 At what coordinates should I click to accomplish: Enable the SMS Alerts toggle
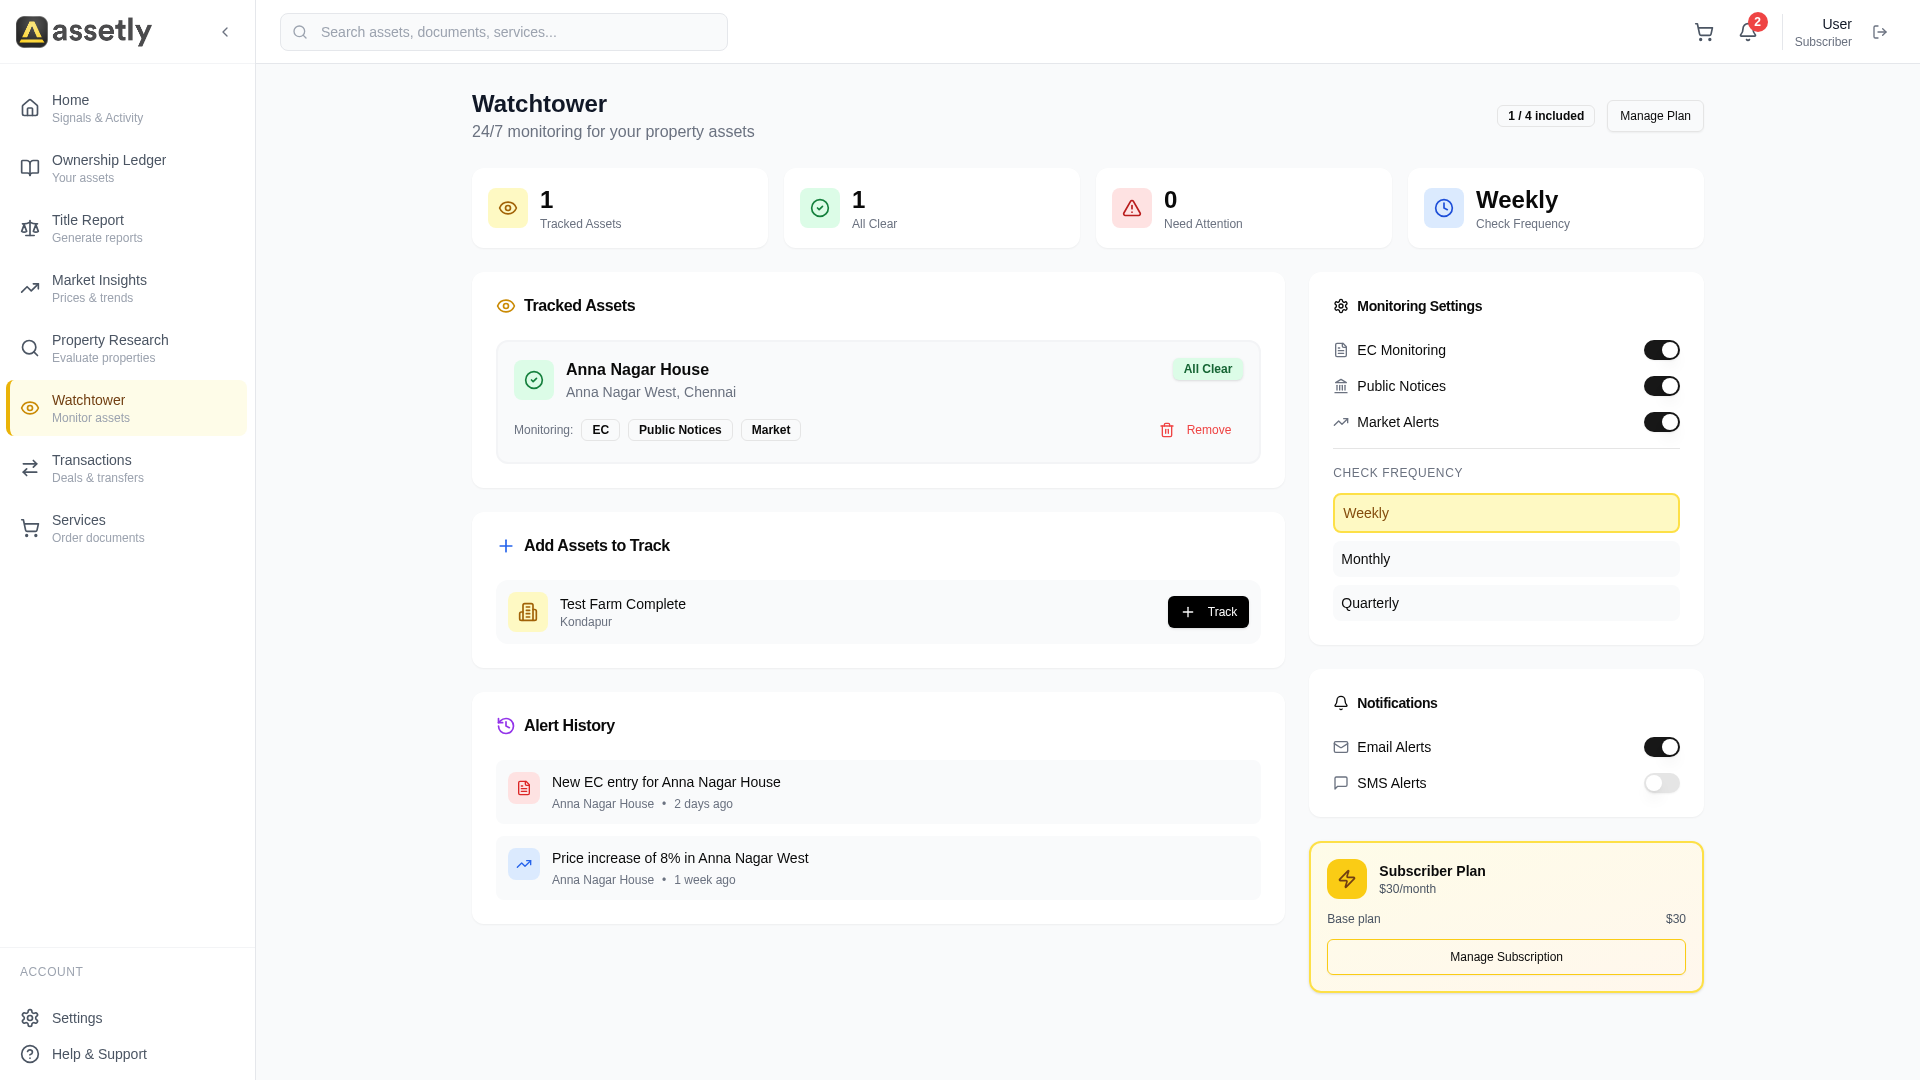click(1661, 783)
